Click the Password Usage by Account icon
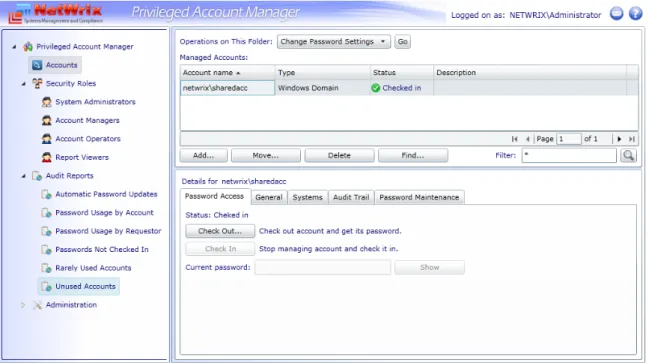This screenshot has height=363, width=649. tap(47, 213)
